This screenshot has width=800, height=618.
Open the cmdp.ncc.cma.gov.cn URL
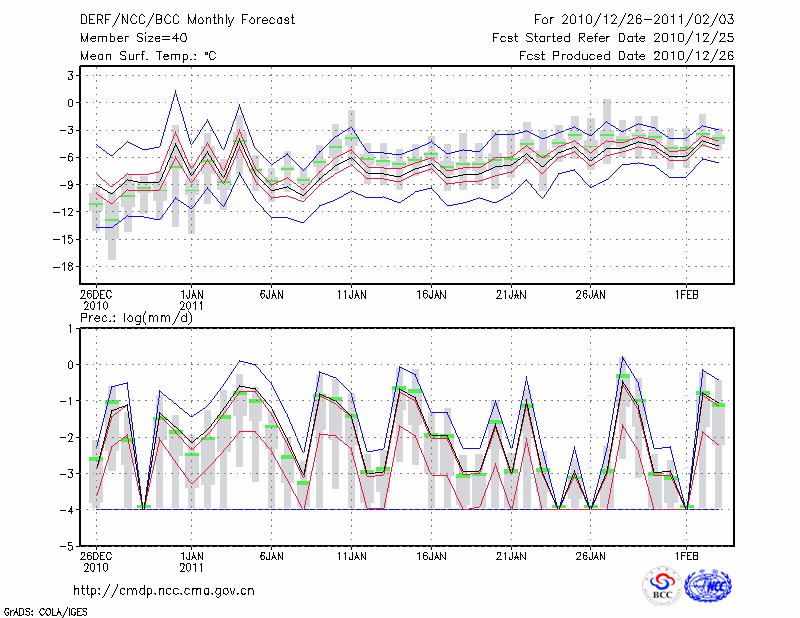[164, 591]
